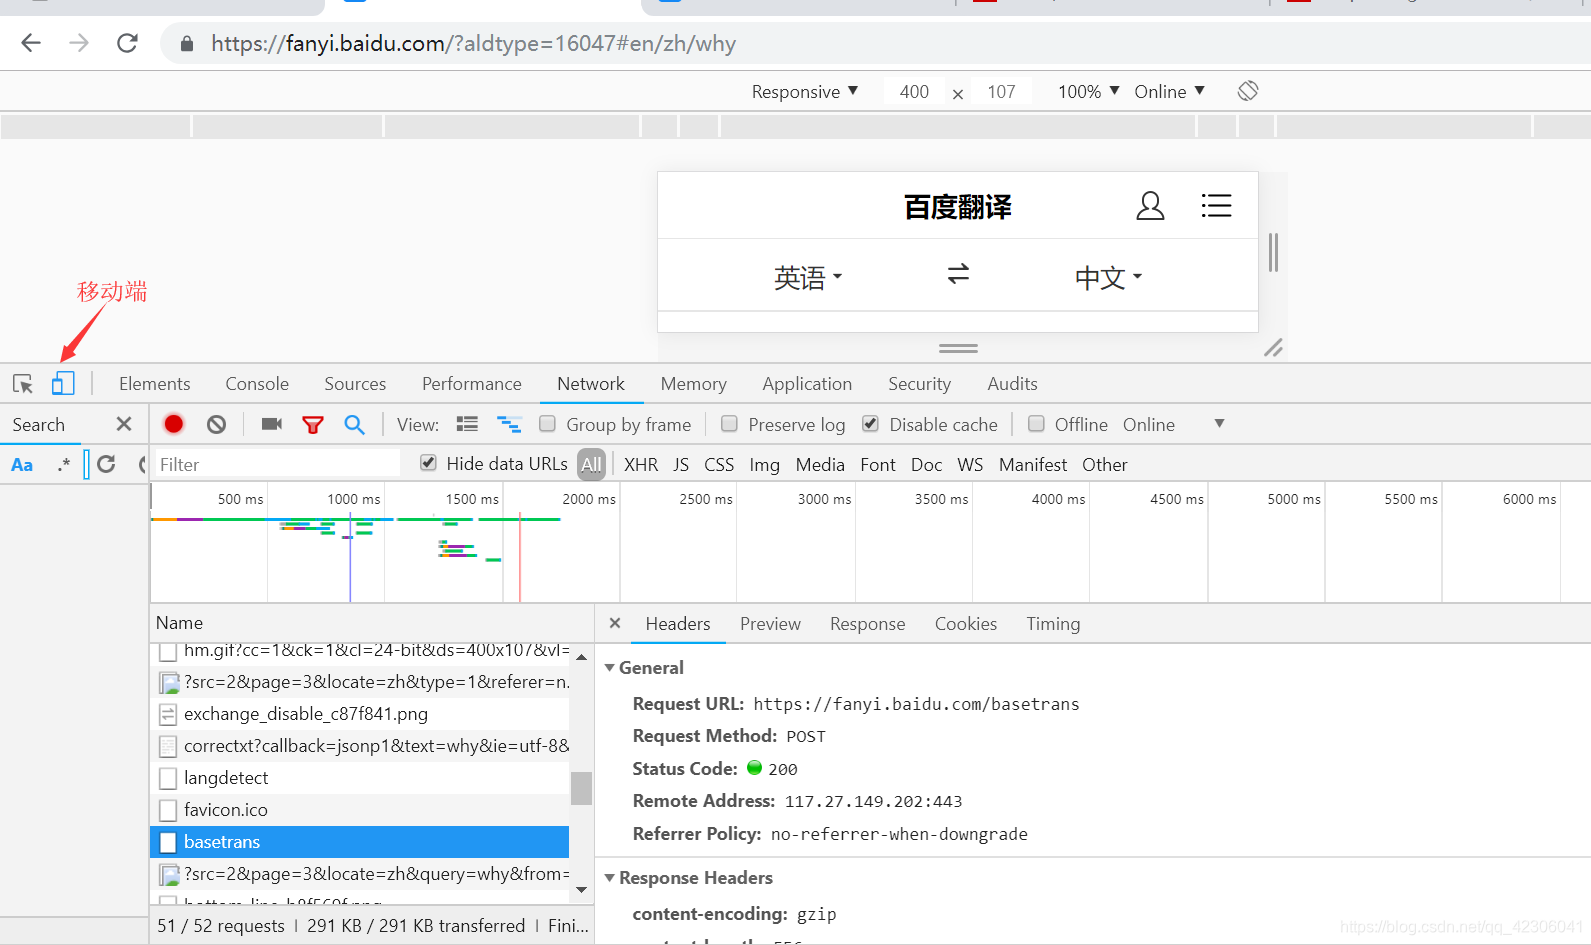Filter requests by XHR type

tap(641, 465)
